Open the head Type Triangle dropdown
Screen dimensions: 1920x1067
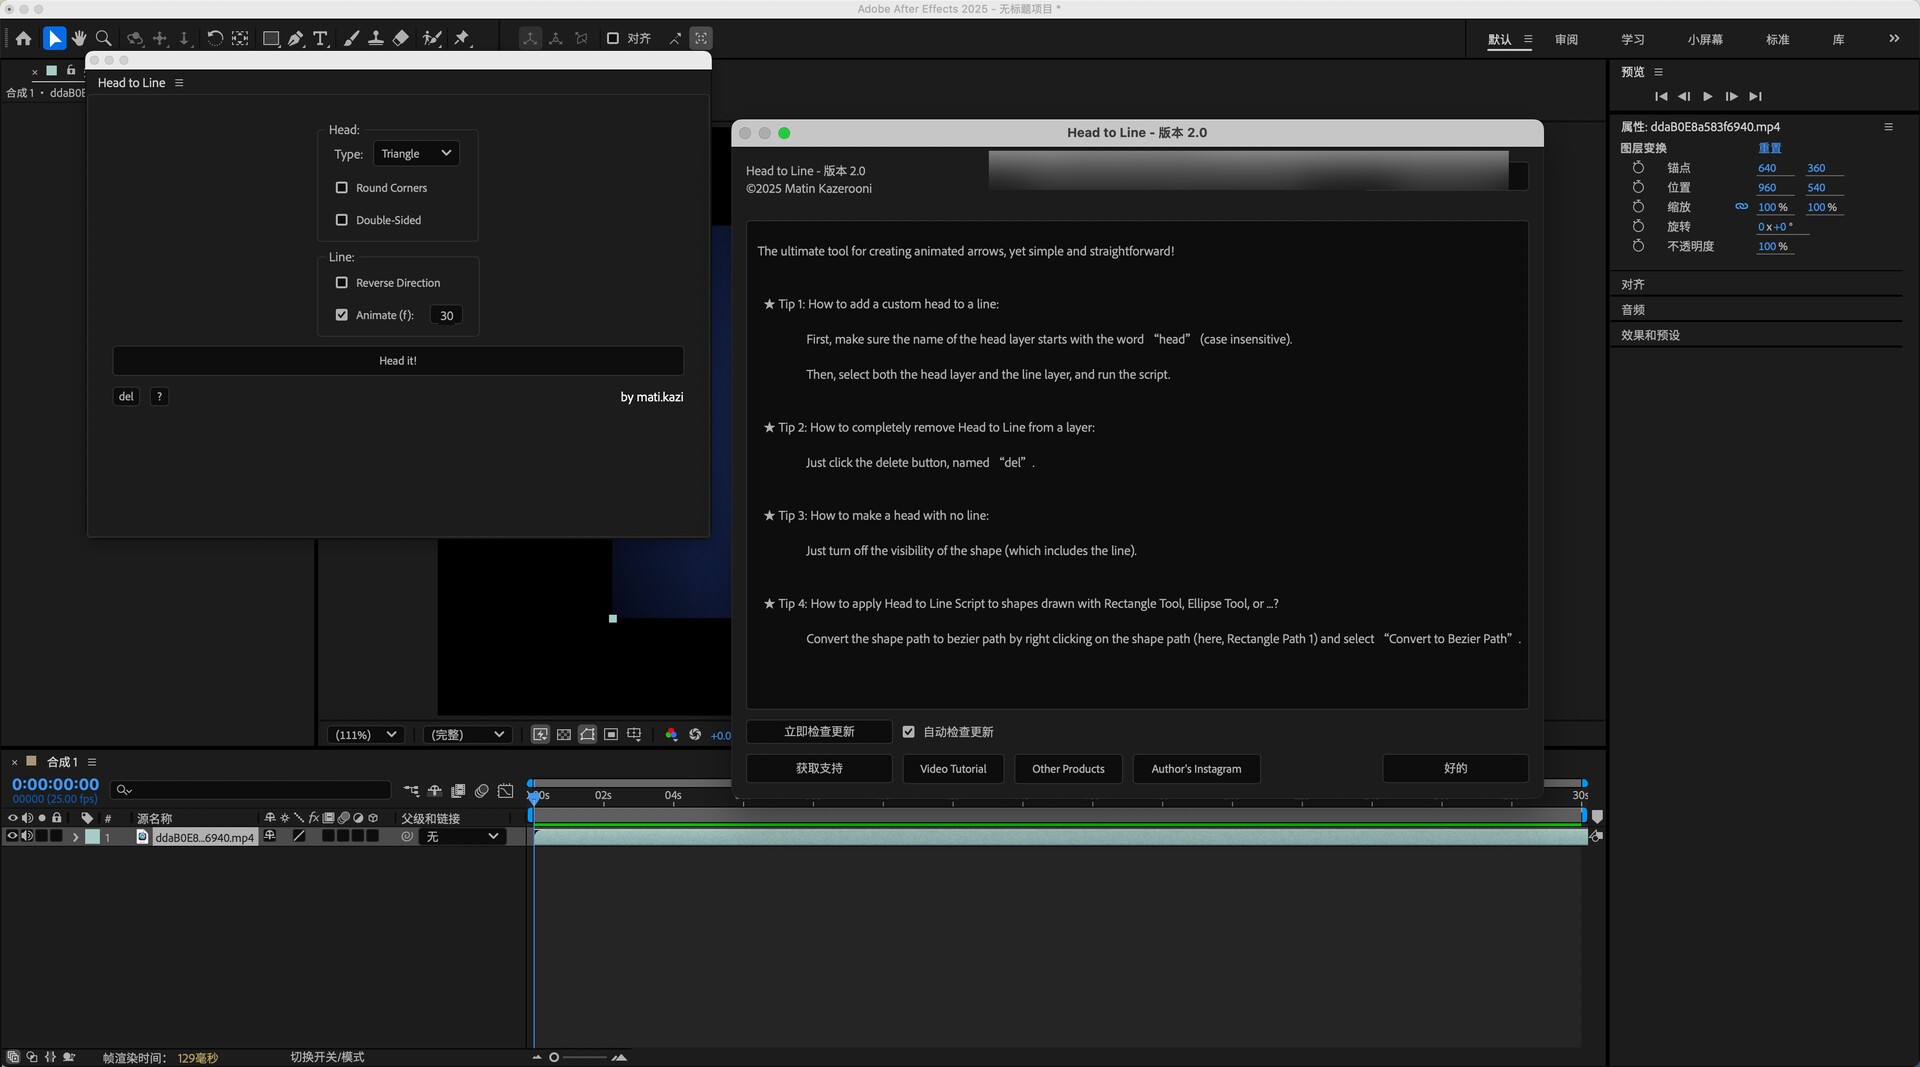[416, 154]
